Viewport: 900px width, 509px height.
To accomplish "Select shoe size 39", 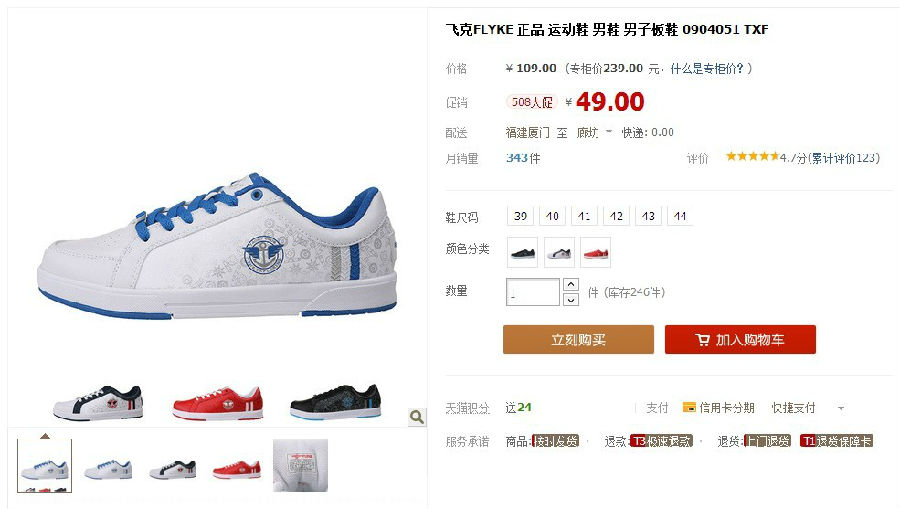I will pos(521,216).
